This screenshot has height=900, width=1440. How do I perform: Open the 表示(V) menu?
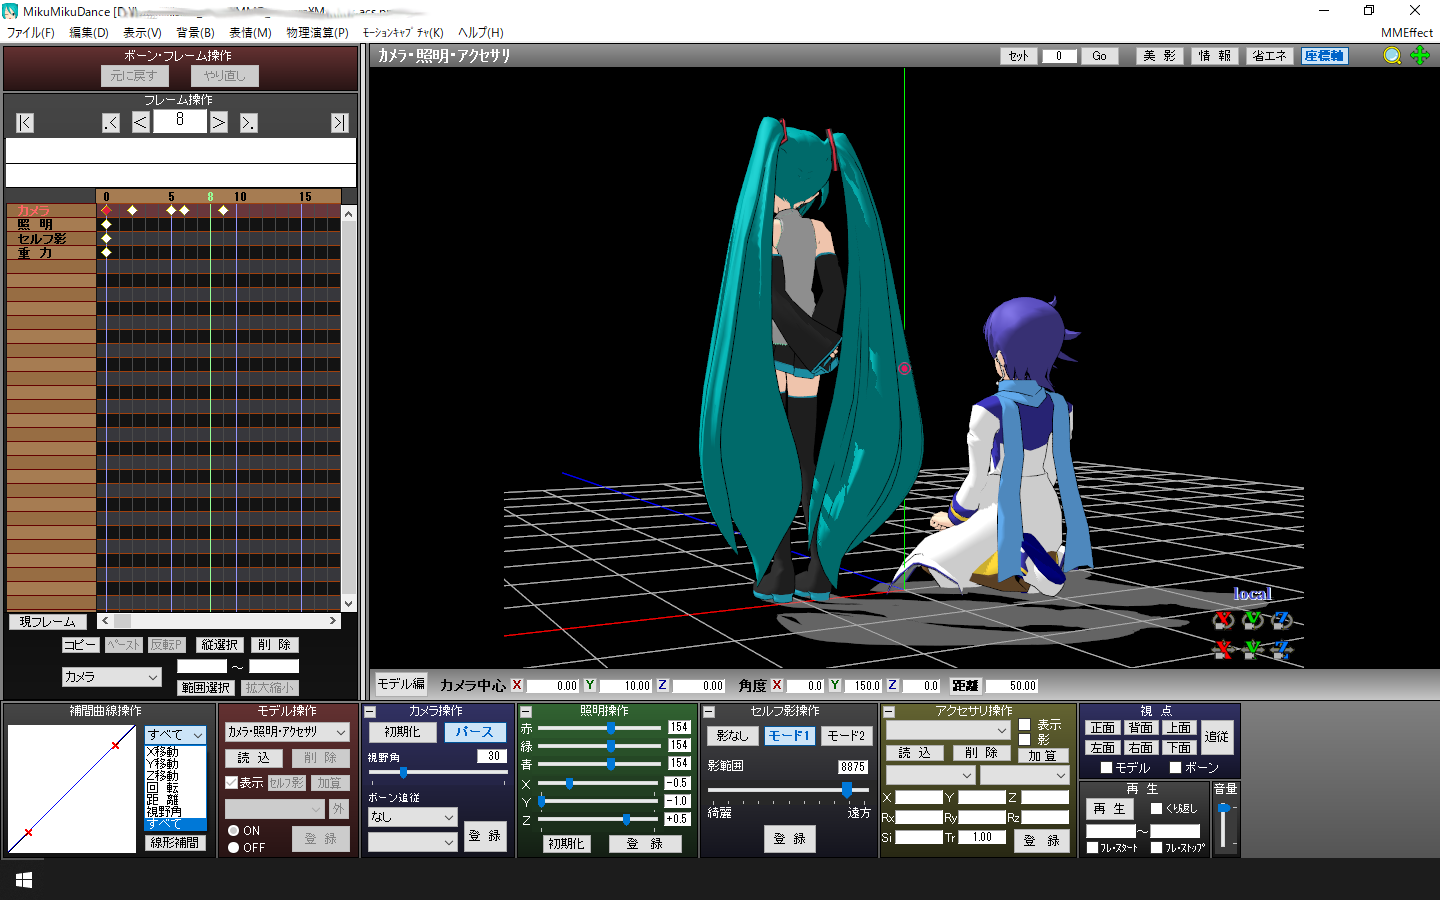coord(142,33)
